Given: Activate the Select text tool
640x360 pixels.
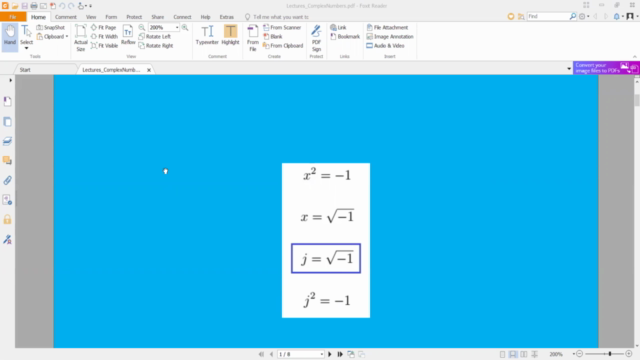Looking at the screenshot, I should click(x=26, y=34).
